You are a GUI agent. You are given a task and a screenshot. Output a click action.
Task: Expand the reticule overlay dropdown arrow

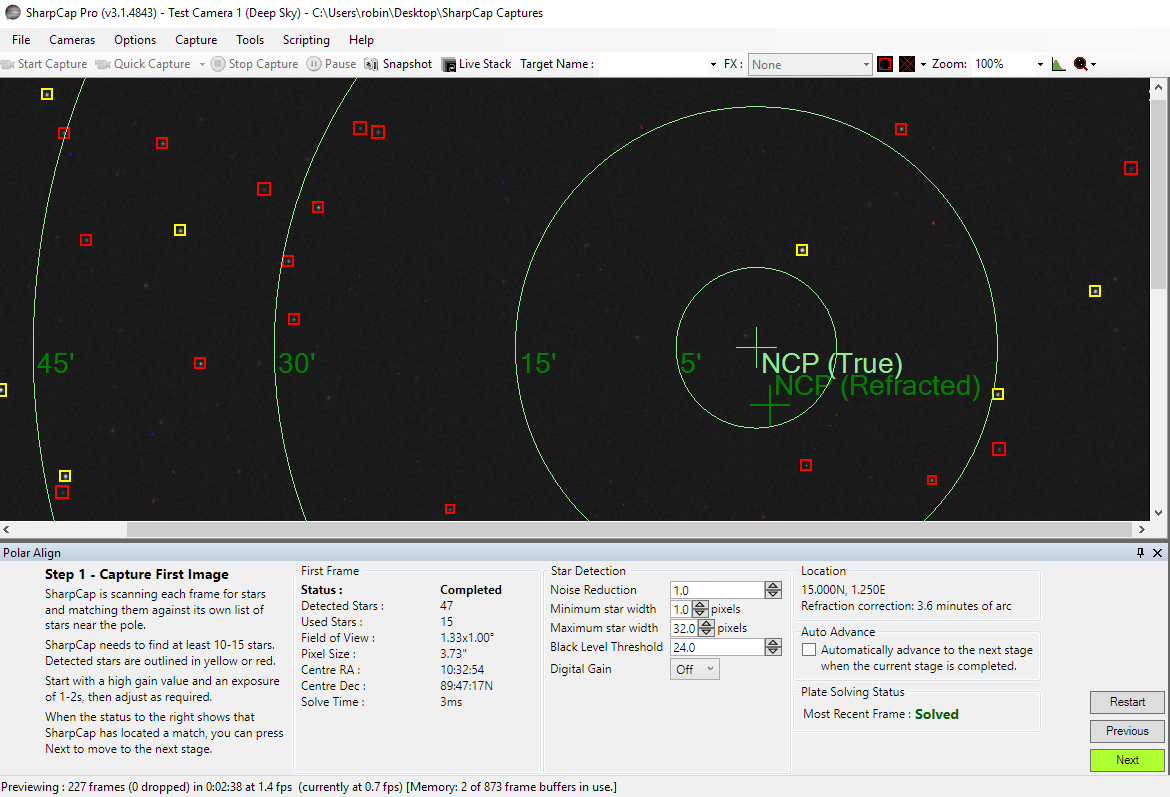tap(923, 64)
